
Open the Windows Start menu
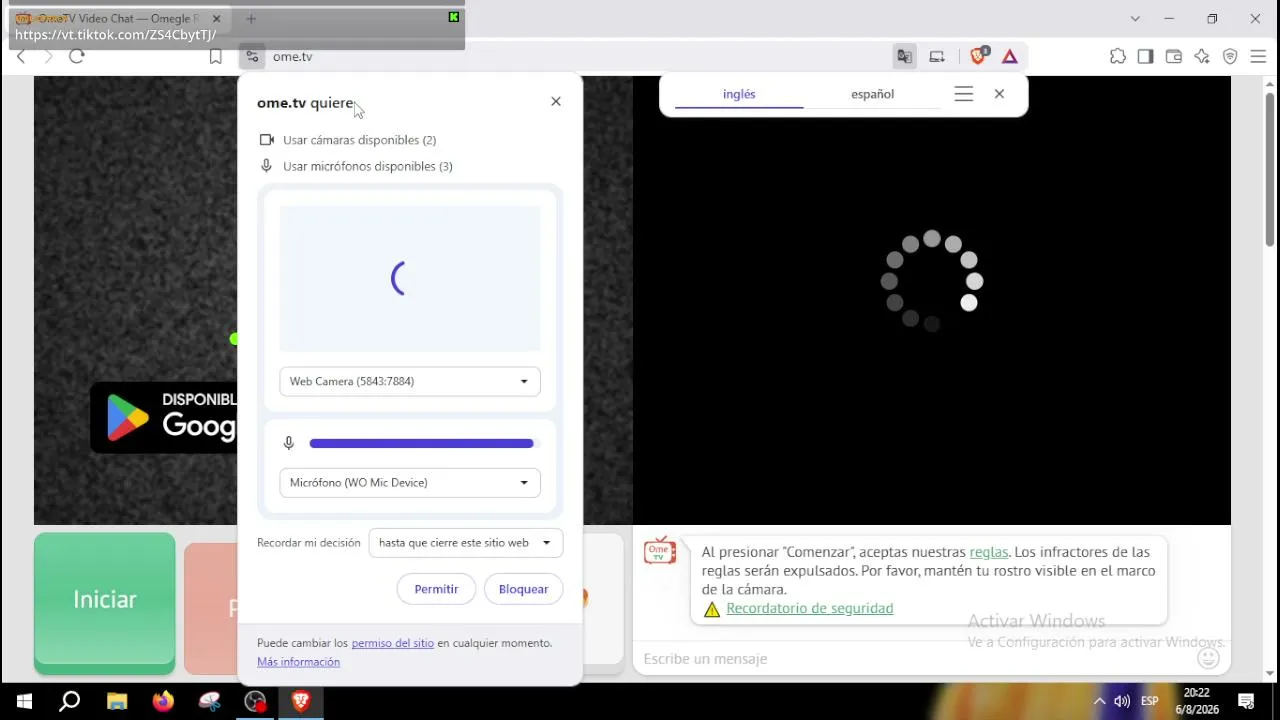point(24,701)
